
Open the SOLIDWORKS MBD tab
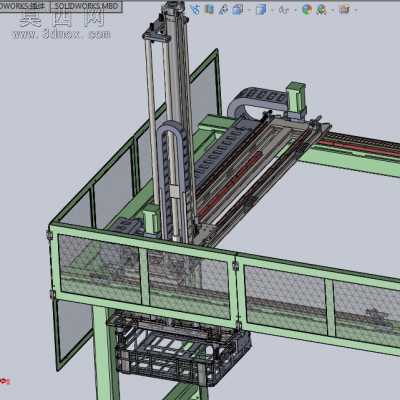86,6
